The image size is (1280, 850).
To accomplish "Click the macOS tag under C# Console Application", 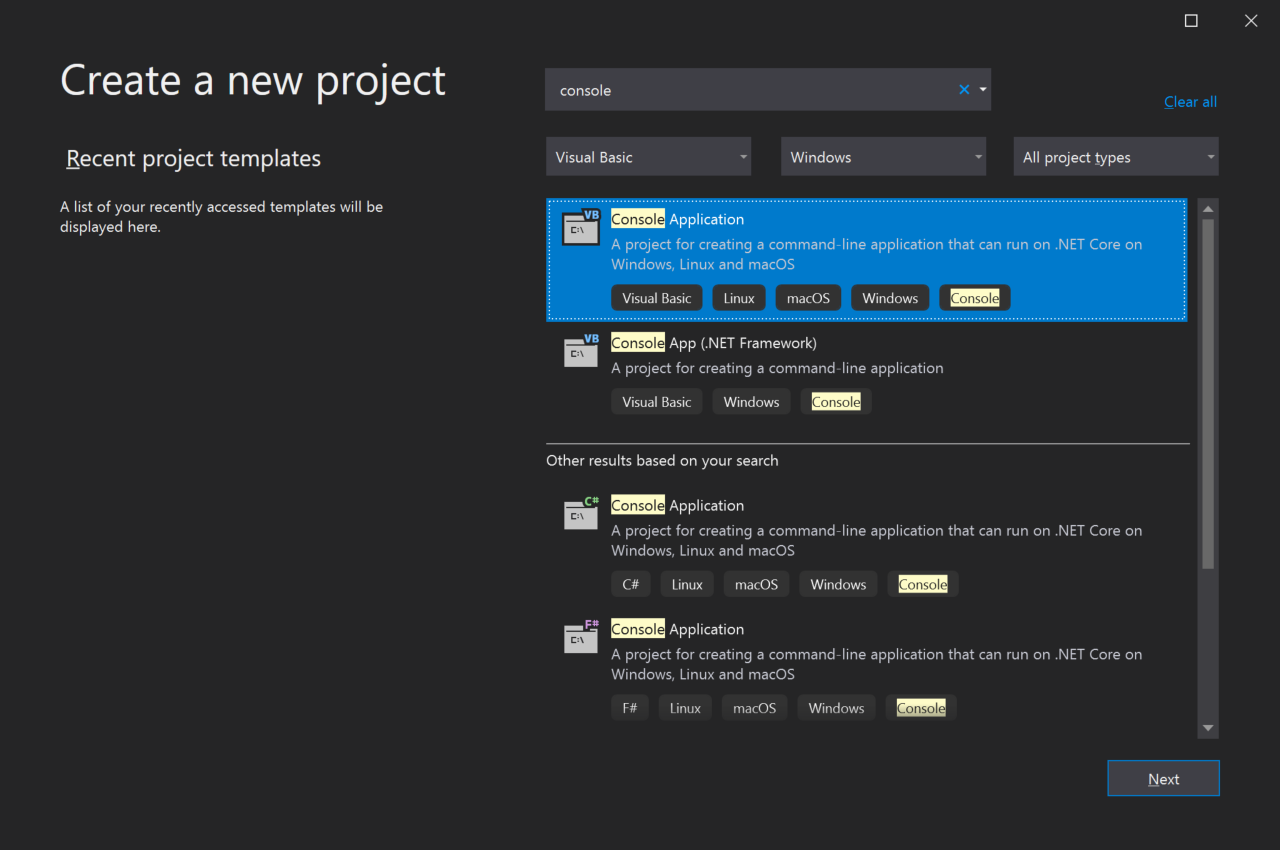I will point(756,584).
